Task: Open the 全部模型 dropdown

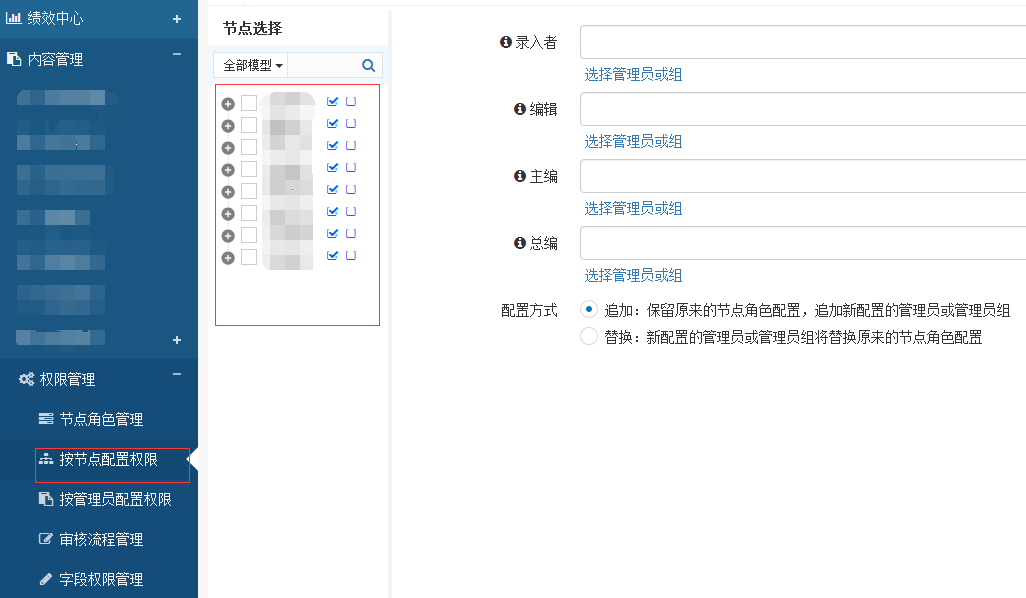Action: tap(252, 65)
